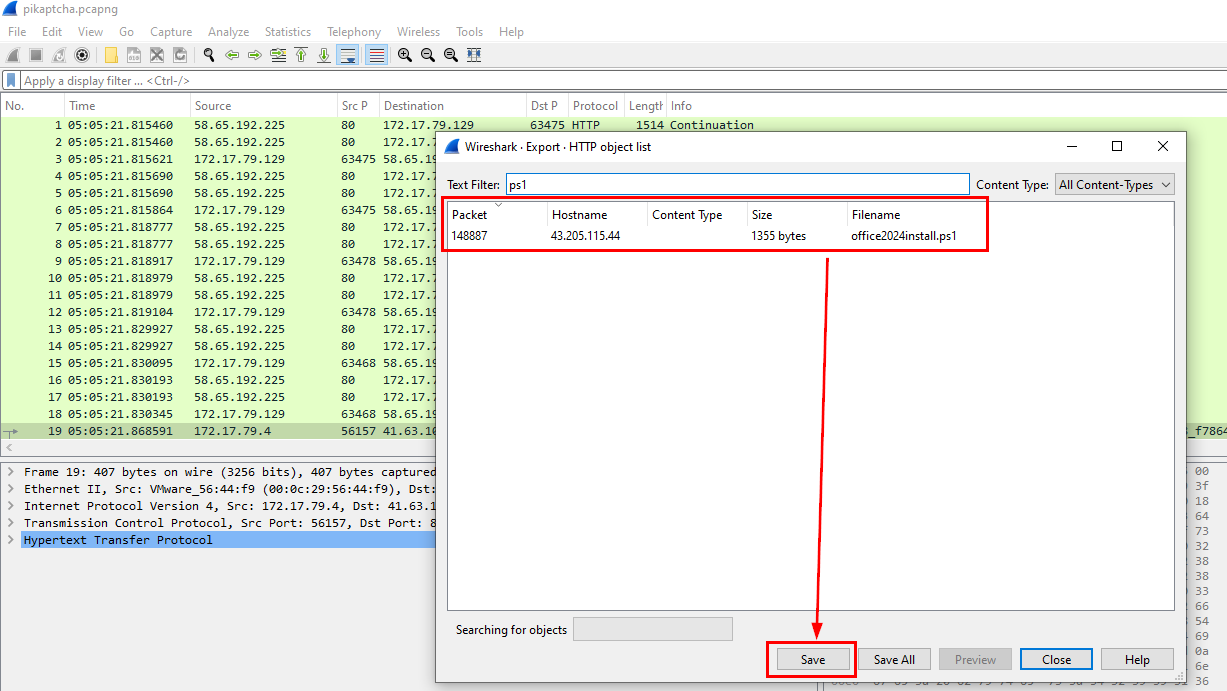Sort objects by Packet column header
Image resolution: width=1227 pixels, height=691 pixels.
[497, 215]
